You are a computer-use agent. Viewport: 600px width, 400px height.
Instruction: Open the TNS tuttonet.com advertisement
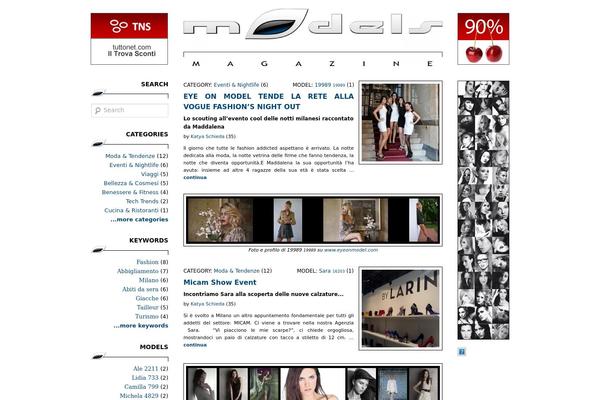tap(129, 39)
